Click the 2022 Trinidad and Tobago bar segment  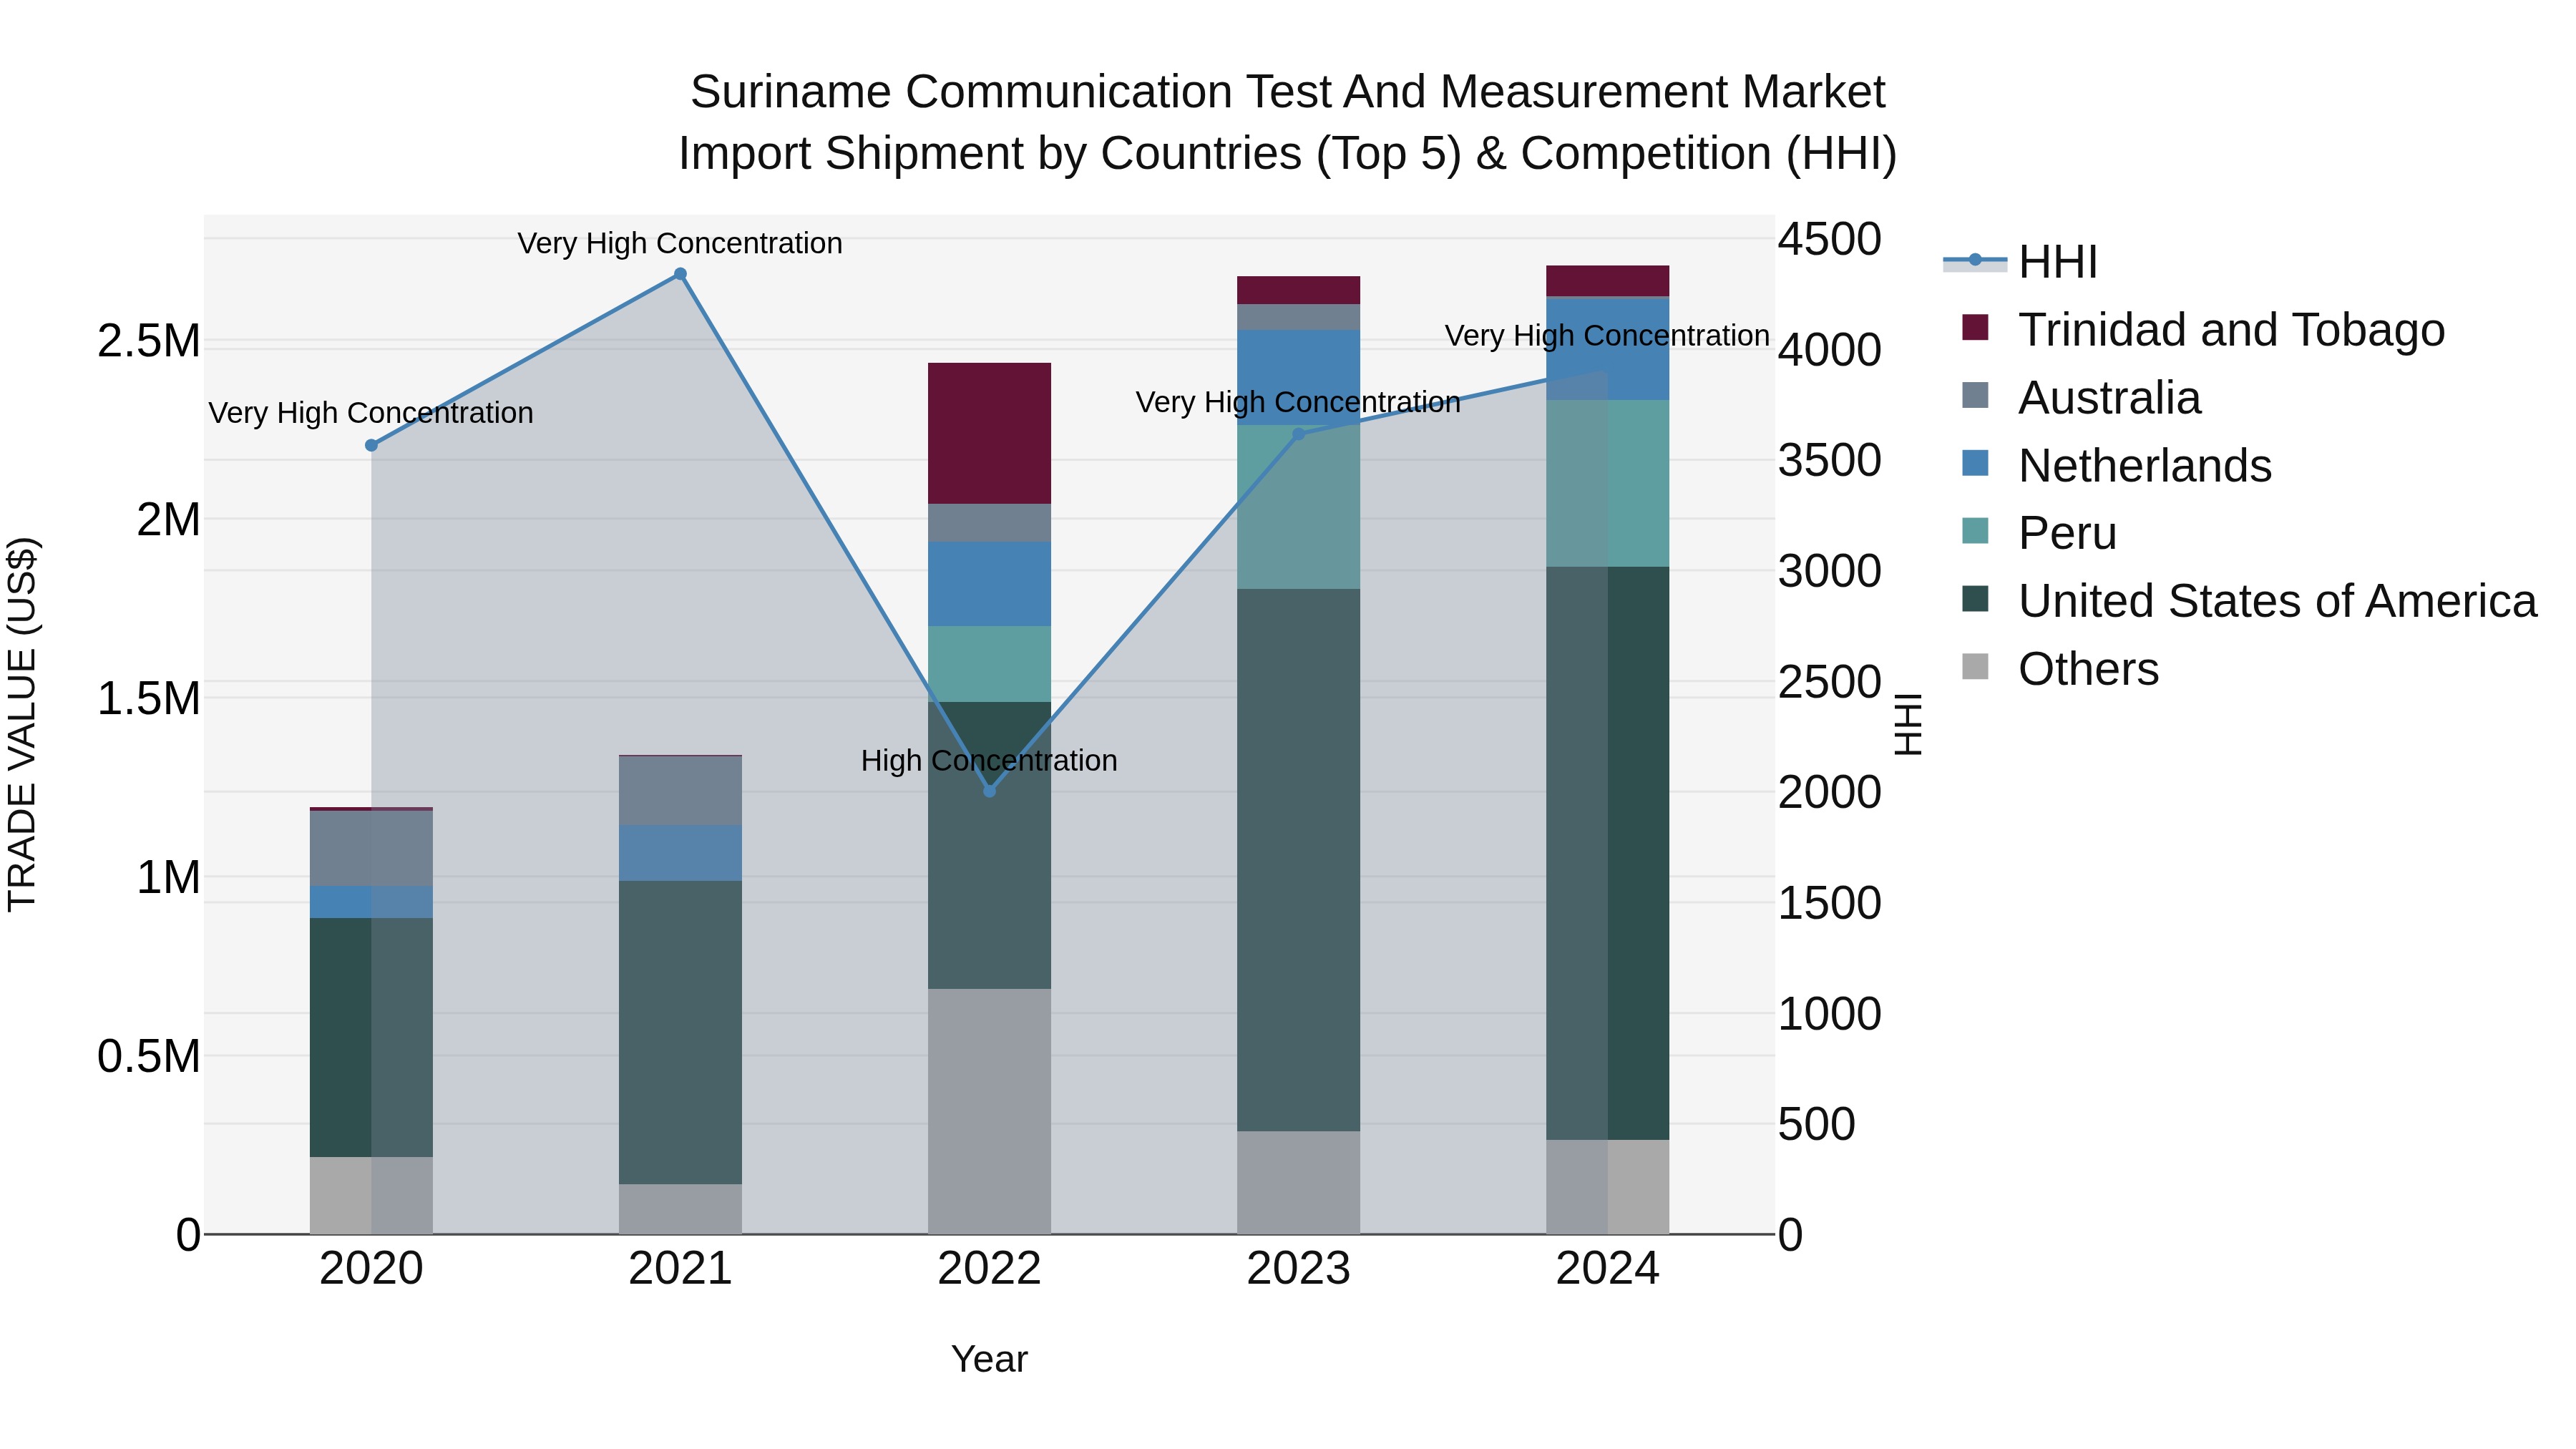(x=989, y=433)
